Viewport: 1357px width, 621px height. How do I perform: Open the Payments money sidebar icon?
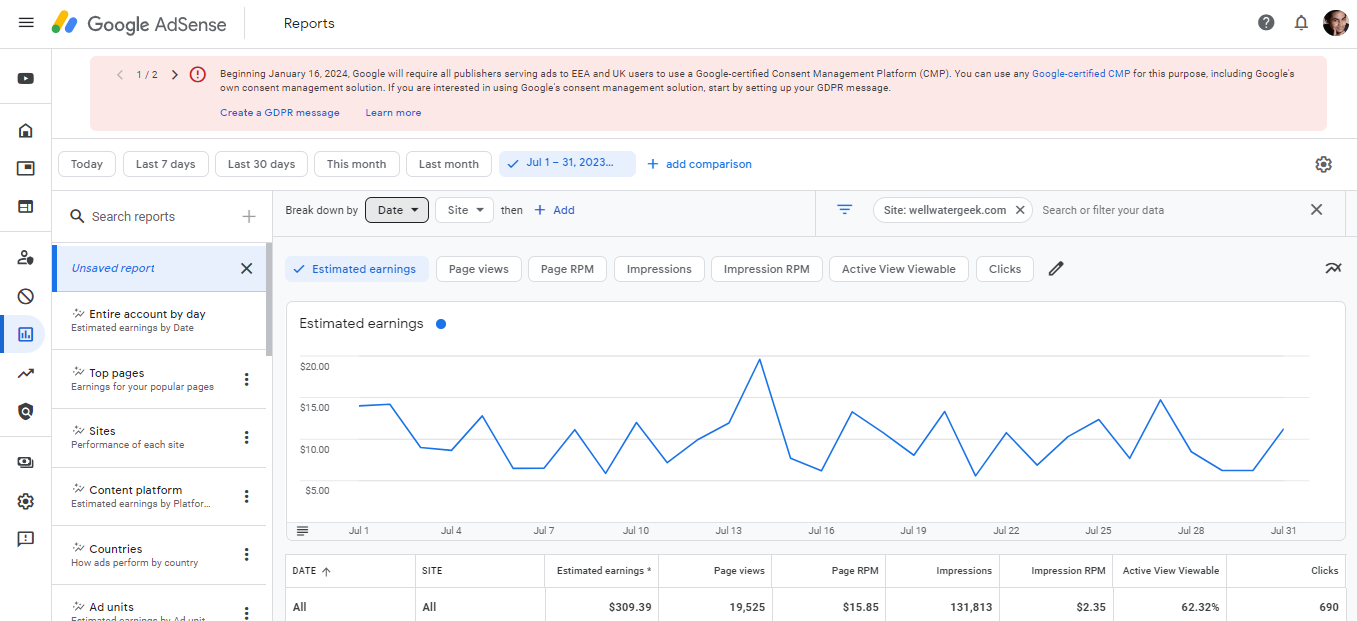click(x=26, y=462)
